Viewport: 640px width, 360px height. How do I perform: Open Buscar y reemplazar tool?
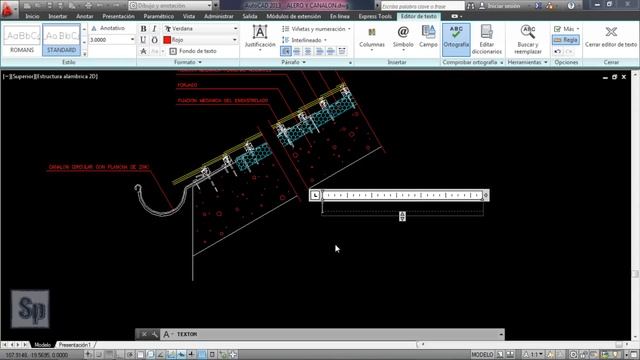(x=528, y=39)
